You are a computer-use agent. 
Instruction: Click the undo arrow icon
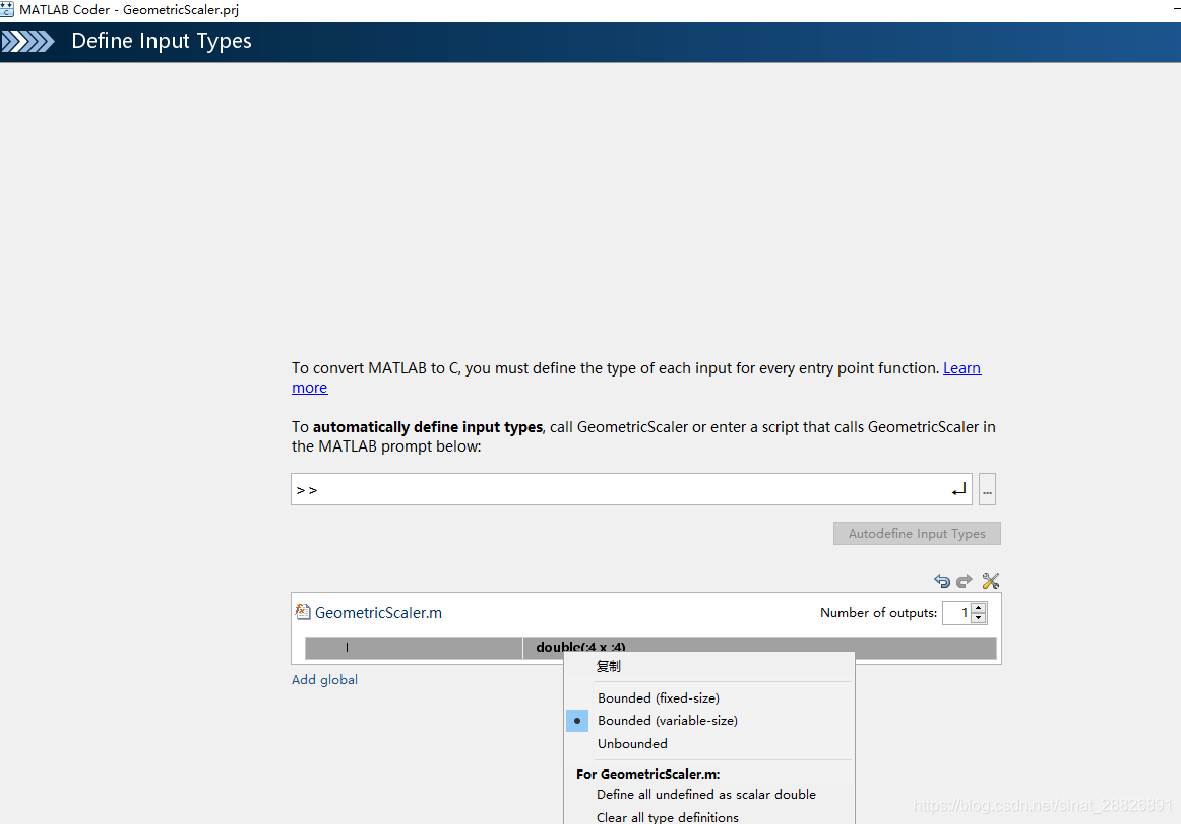pyautogui.click(x=941, y=581)
